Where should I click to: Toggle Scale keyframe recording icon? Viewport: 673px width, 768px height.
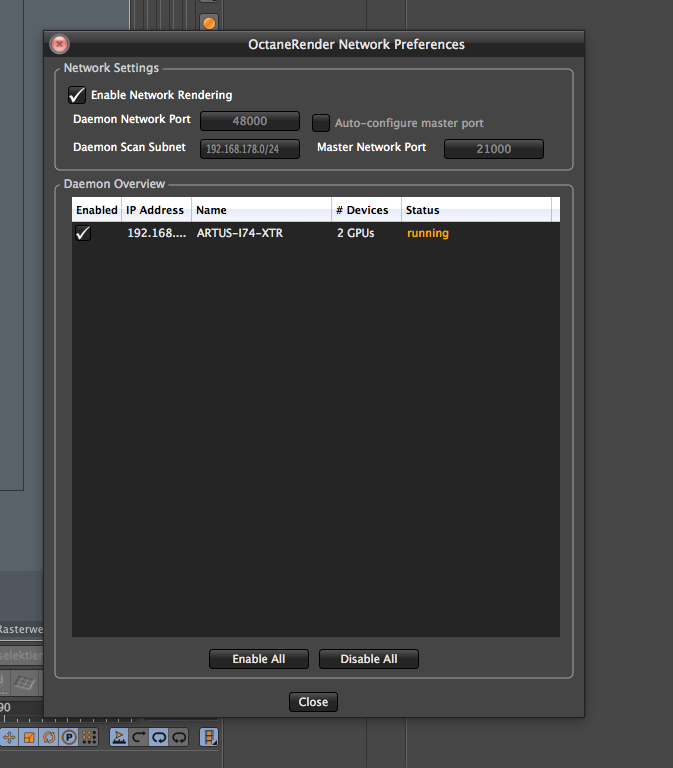tap(29, 737)
